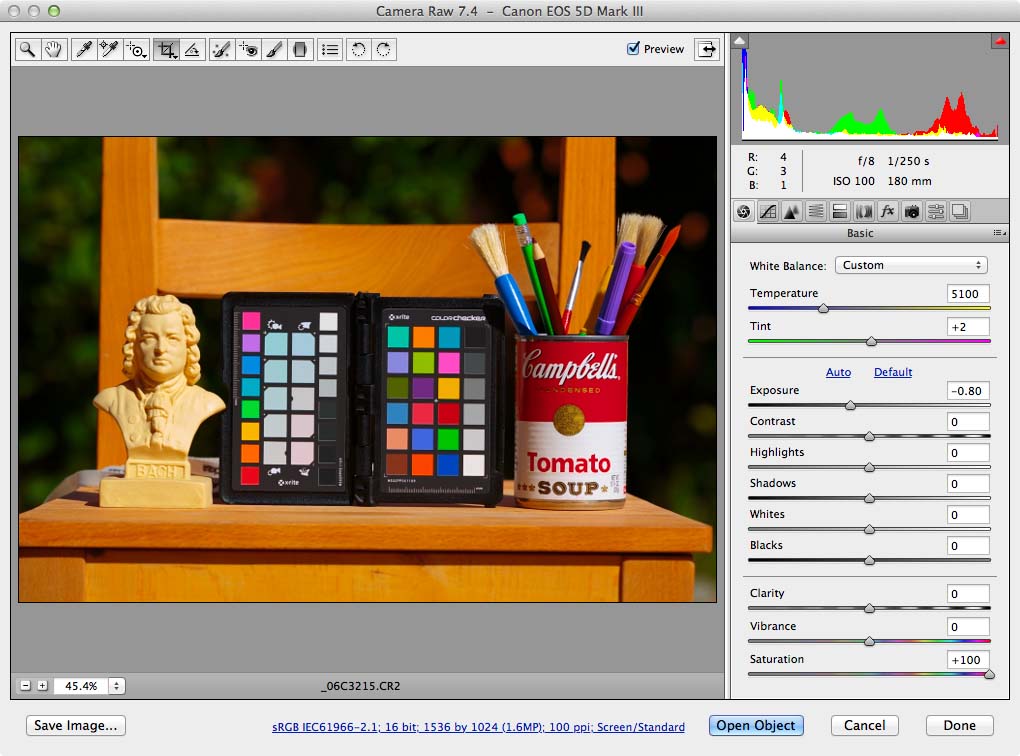The width and height of the screenshot is (1020, 756).
Task: Select the Adjustment Brush tool
Action: [x=274, y=49]
